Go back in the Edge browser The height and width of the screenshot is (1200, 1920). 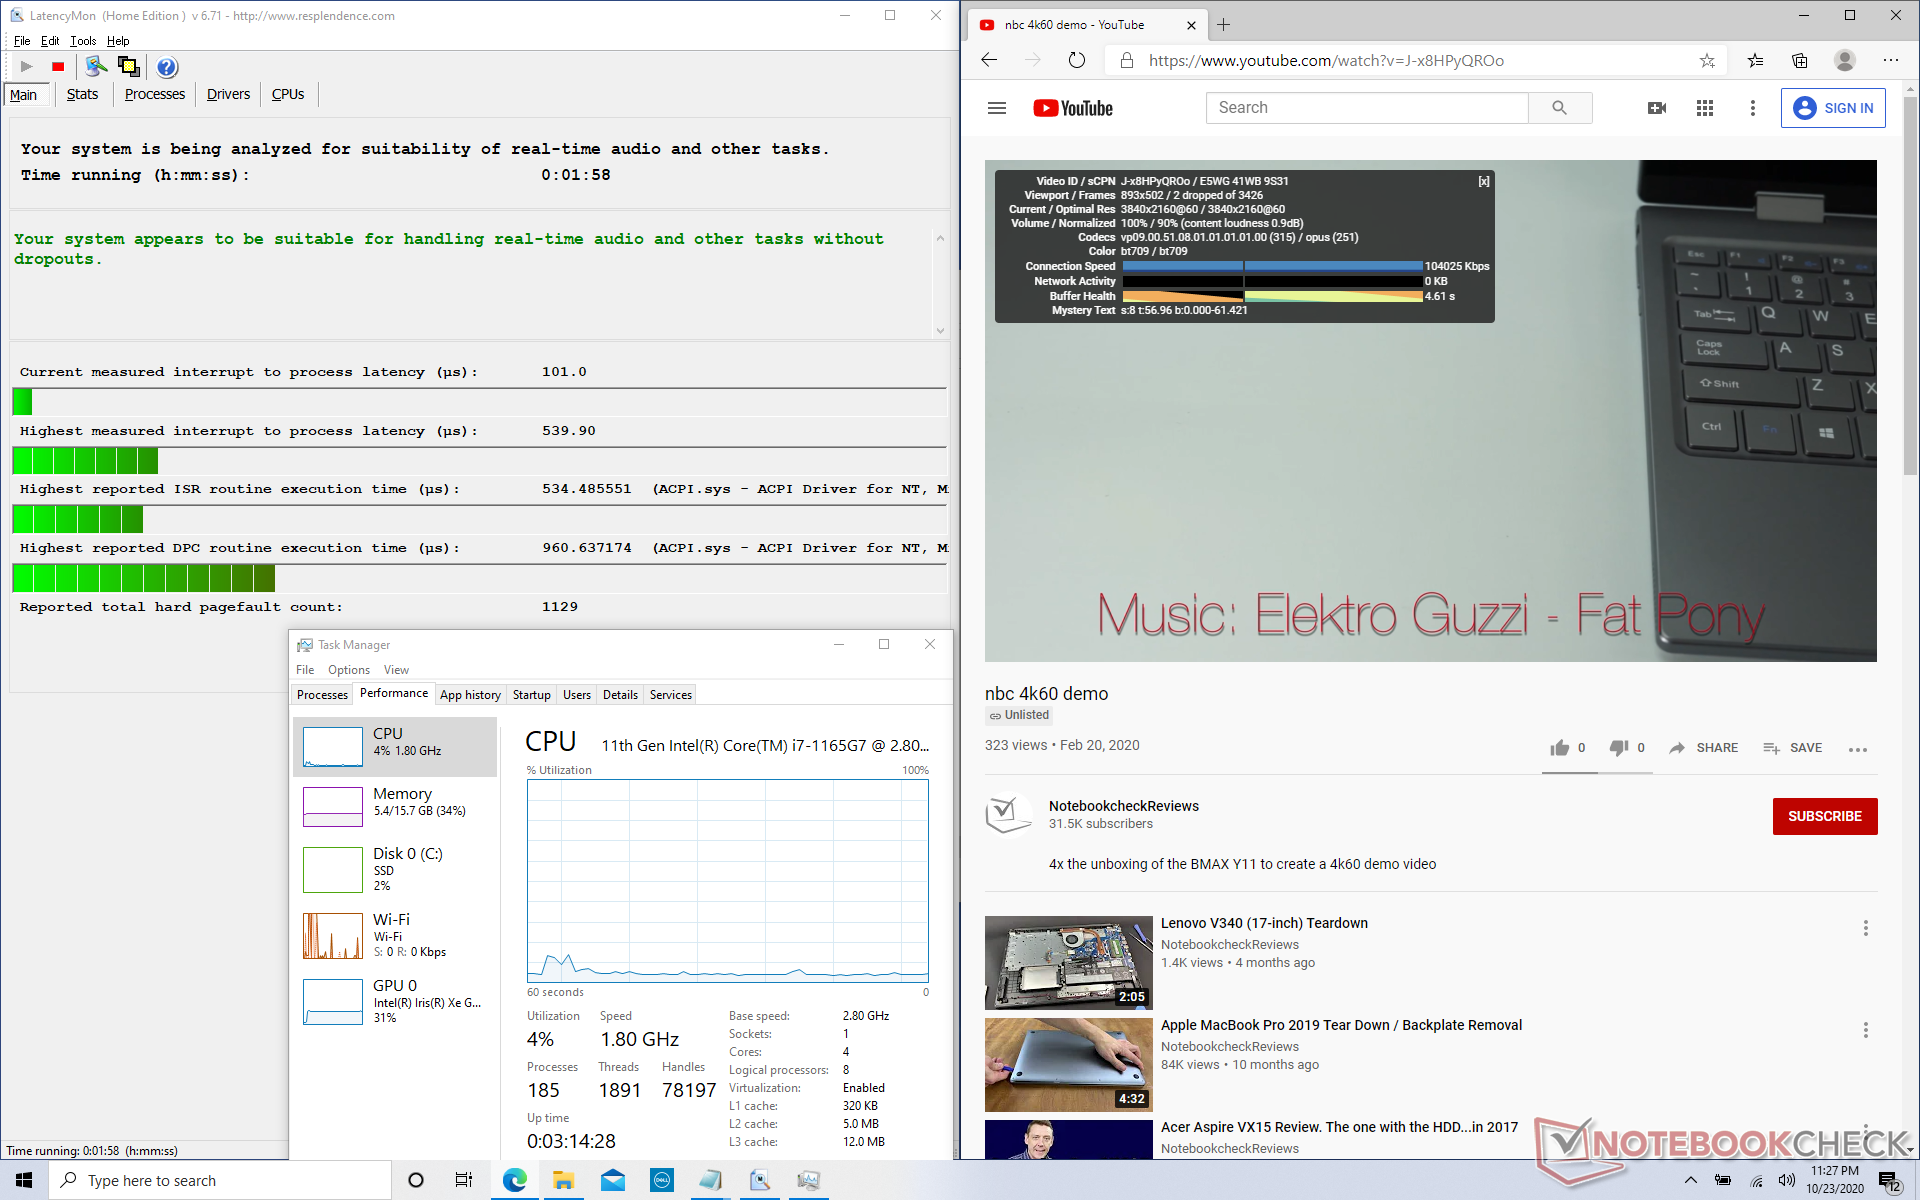[989, 60]
